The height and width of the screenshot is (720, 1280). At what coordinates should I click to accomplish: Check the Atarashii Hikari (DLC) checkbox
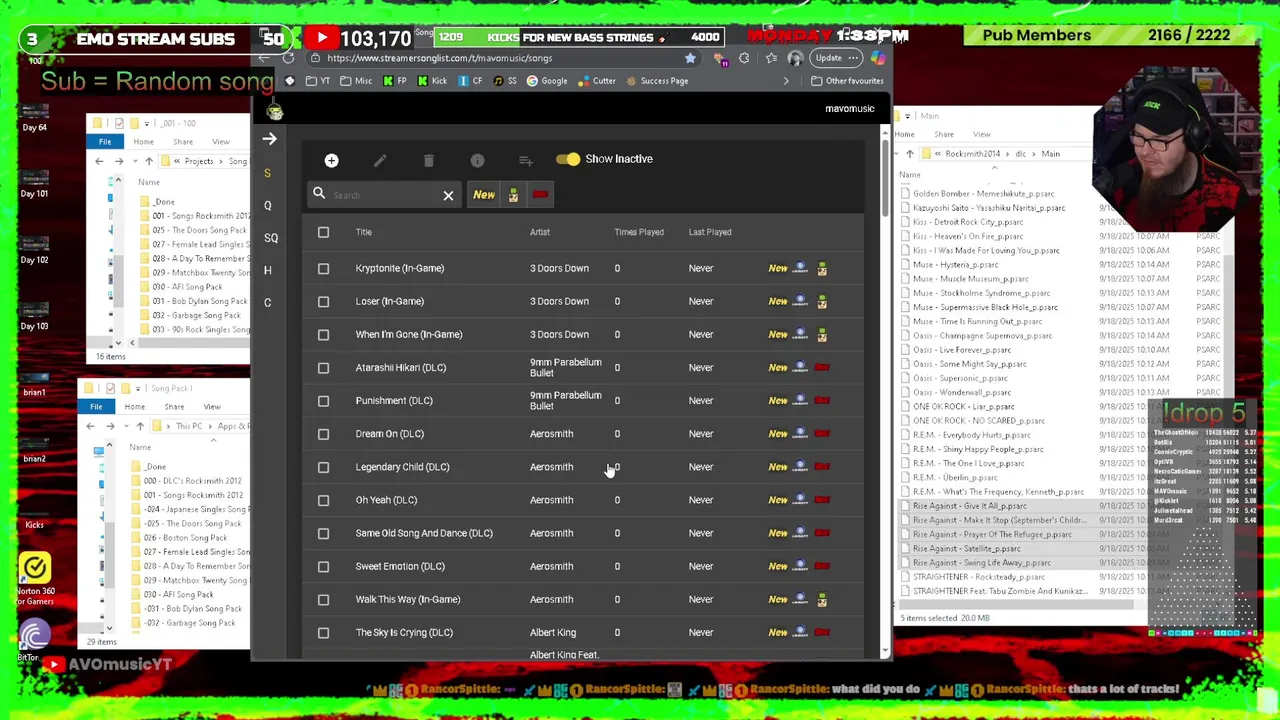tap(323, 367)
